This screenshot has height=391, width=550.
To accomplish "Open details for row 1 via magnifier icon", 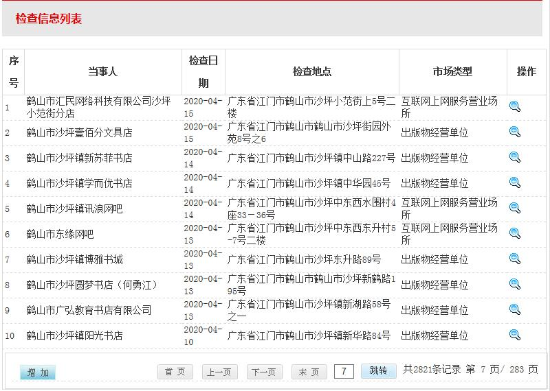I will tap(515, 106).
